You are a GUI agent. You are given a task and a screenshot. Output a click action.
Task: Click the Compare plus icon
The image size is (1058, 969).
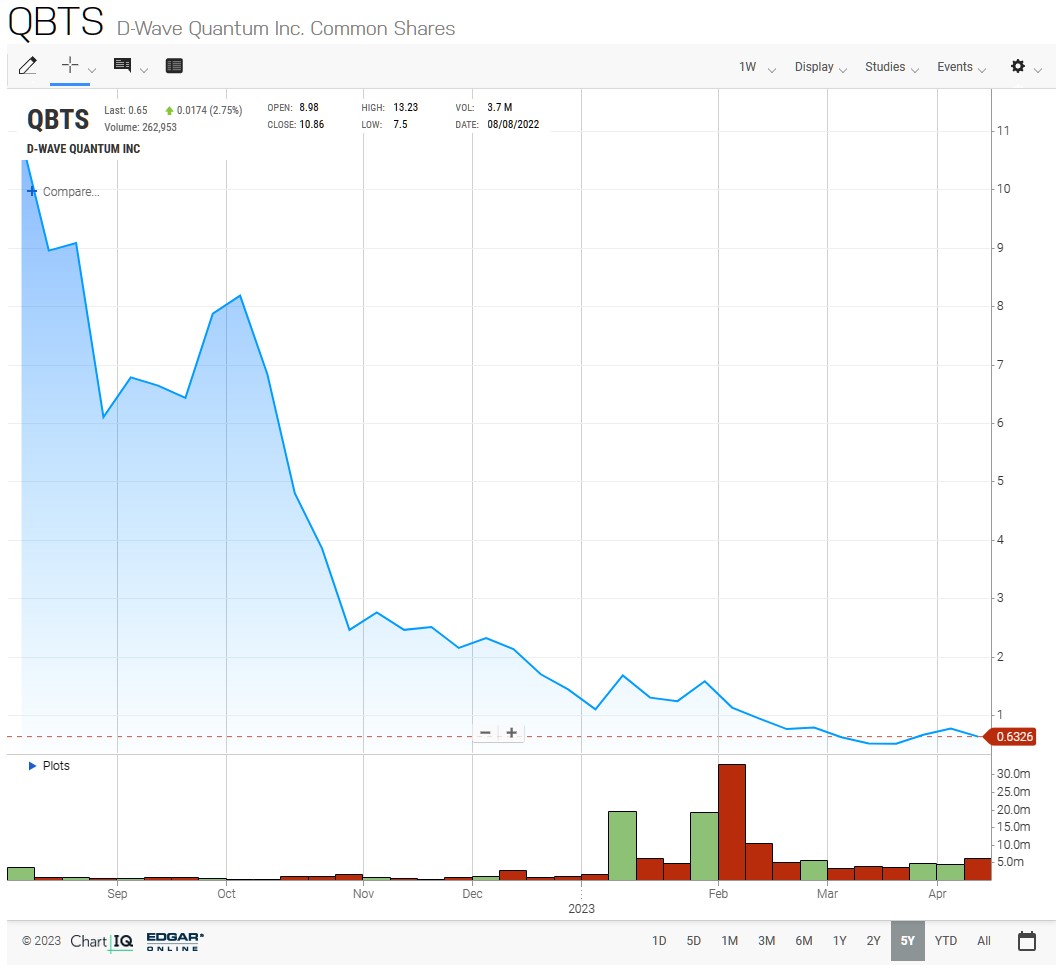click(x=32, y=192)
